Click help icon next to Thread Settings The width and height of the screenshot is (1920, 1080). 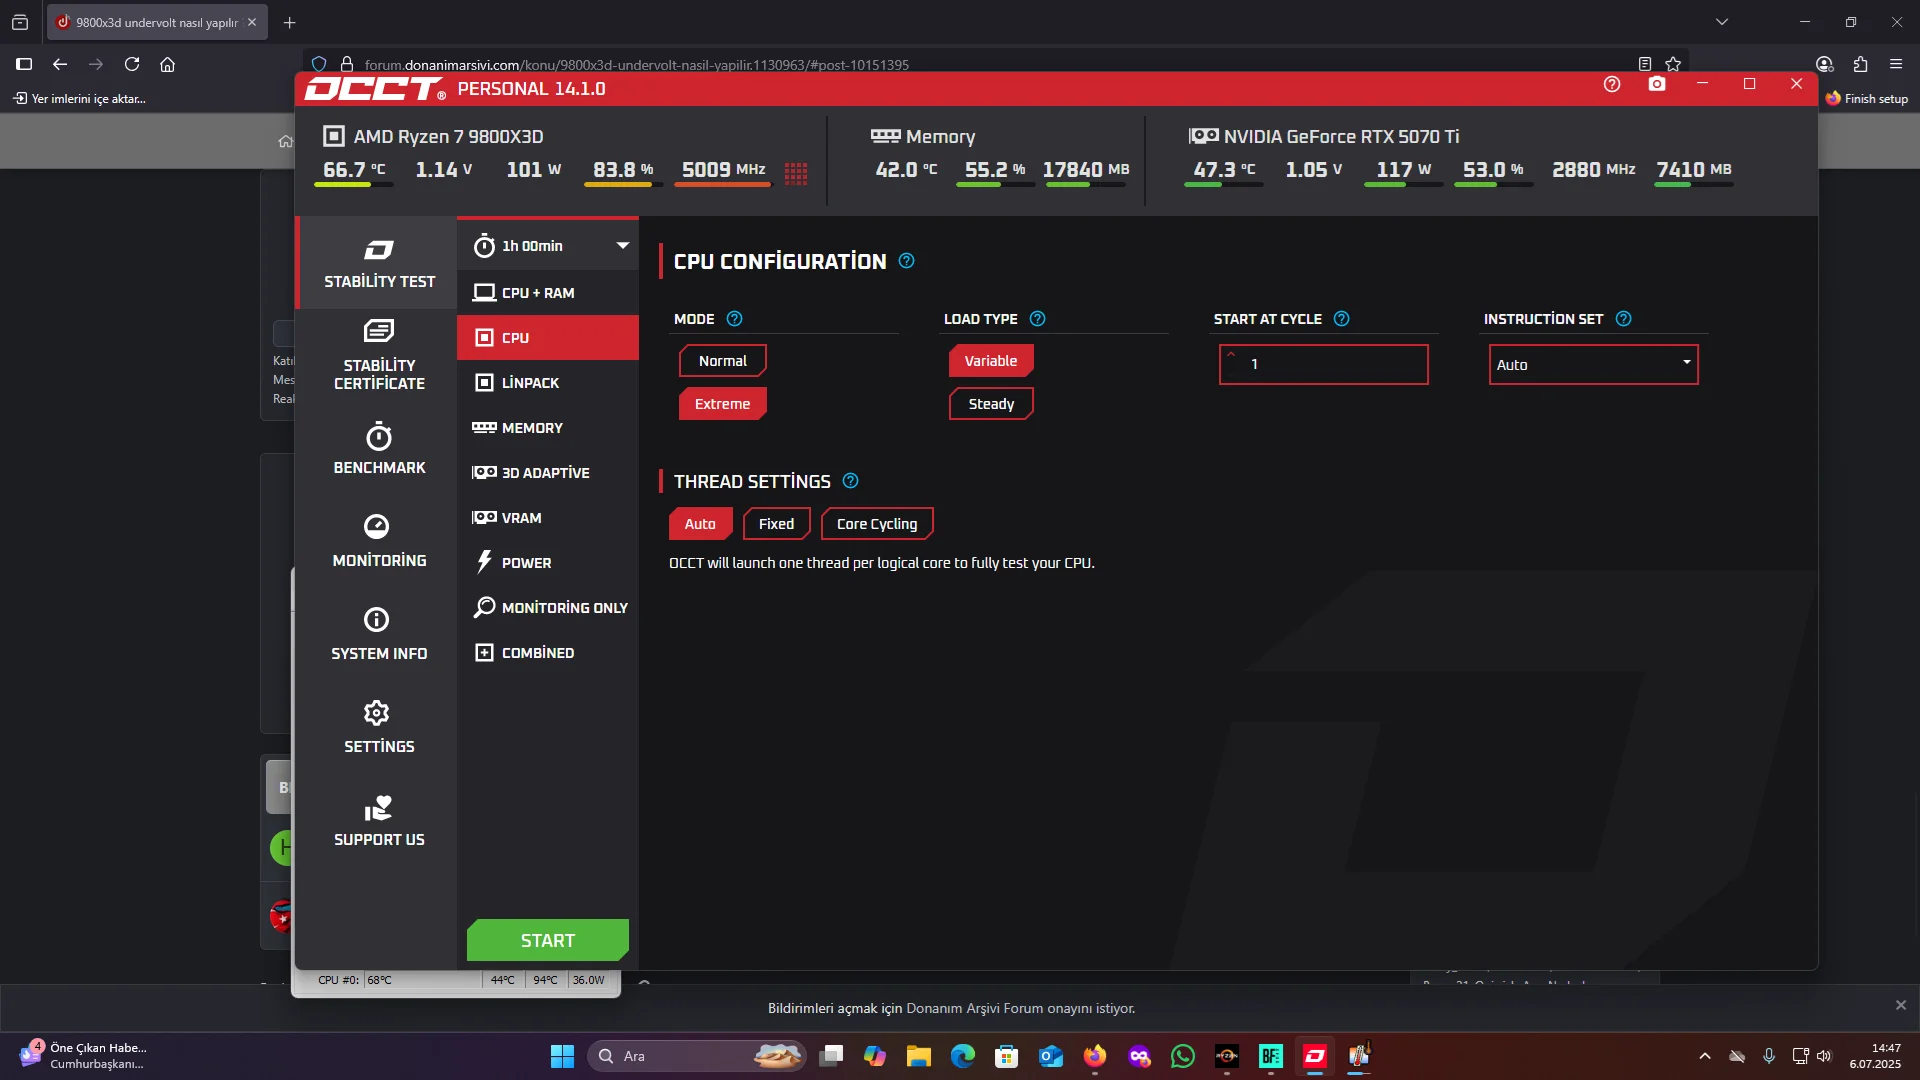pyautogui.click(x=851, y=481)
